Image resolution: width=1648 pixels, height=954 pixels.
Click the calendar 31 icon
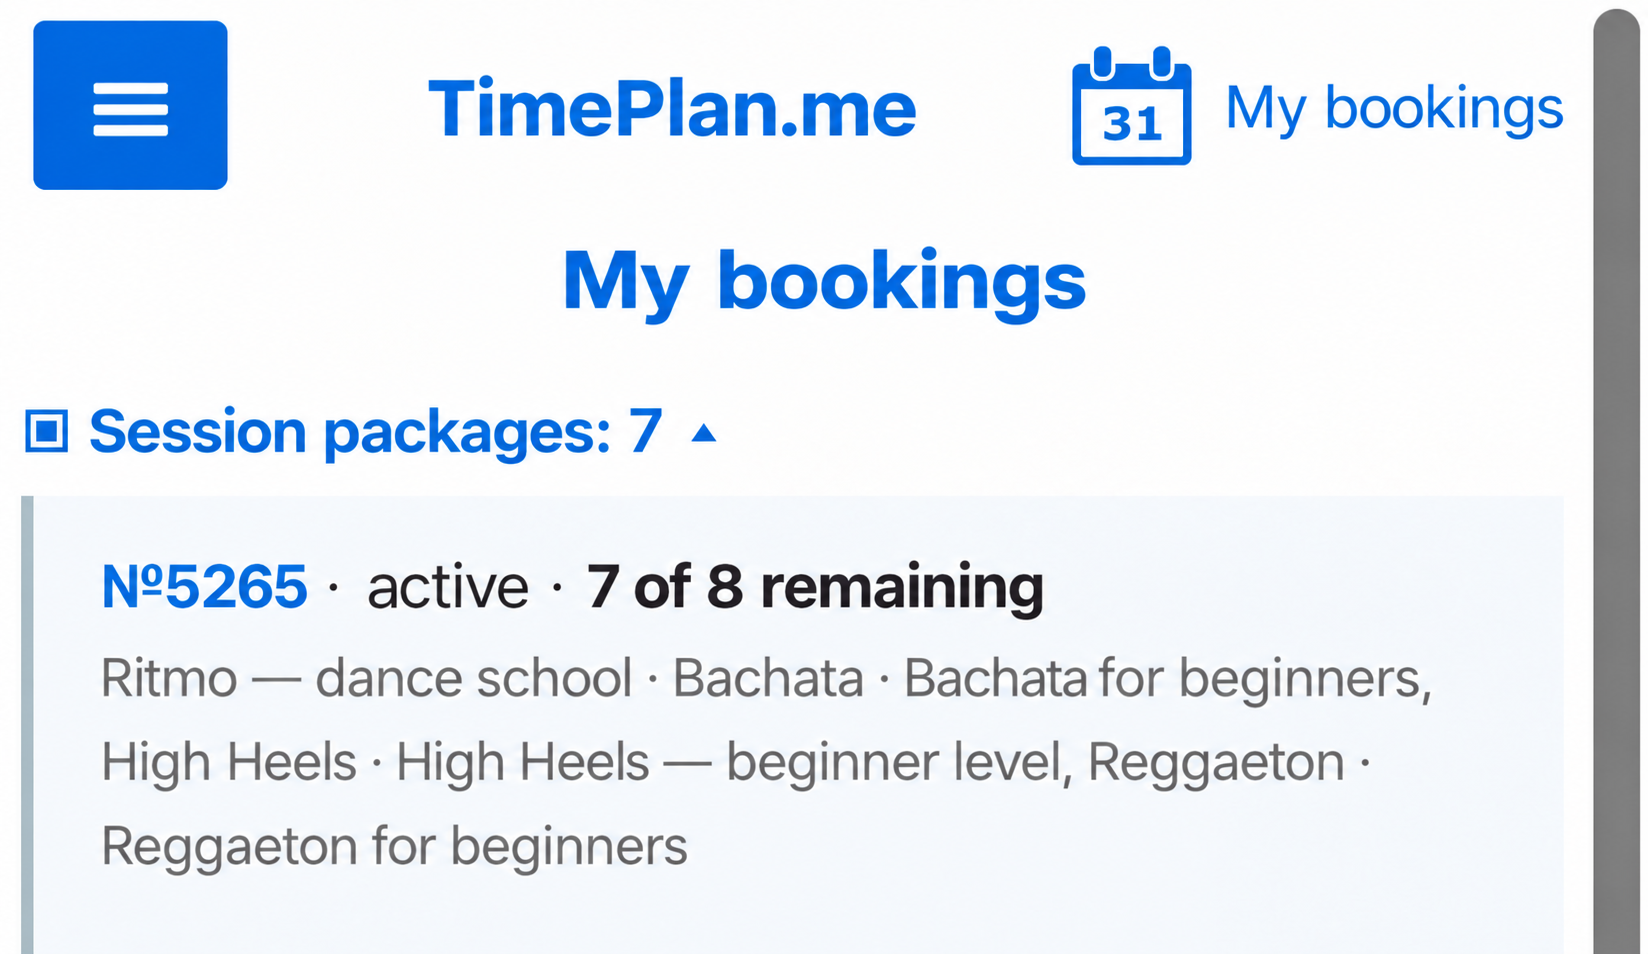click(x=1131, y=106)
